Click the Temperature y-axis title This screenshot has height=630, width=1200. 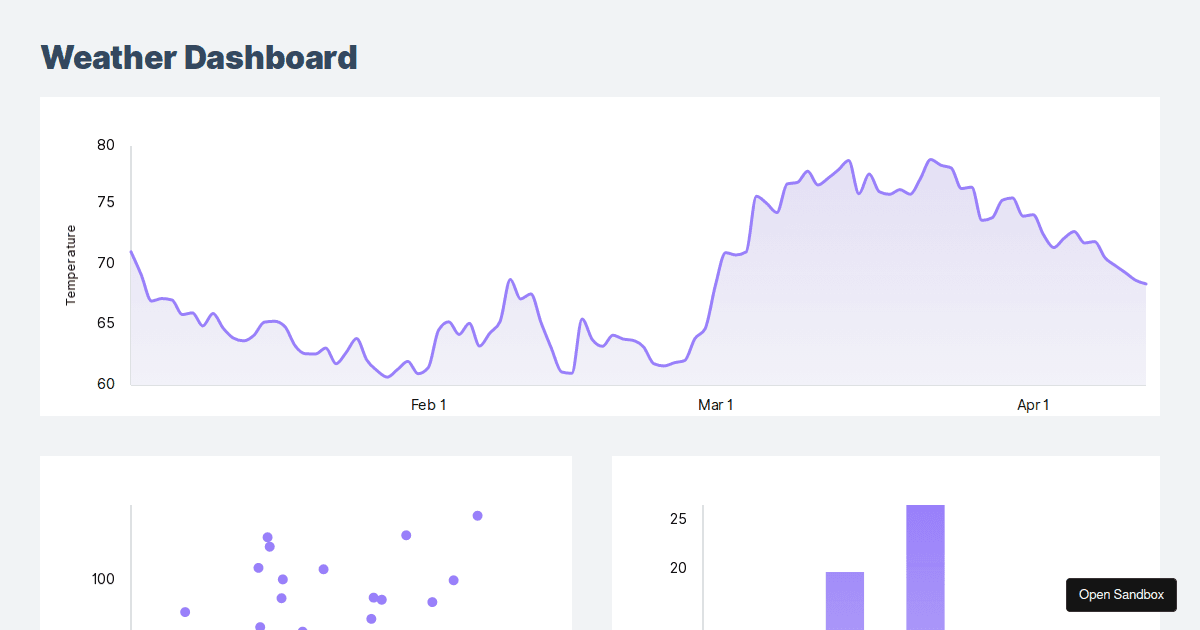[71, 265]
